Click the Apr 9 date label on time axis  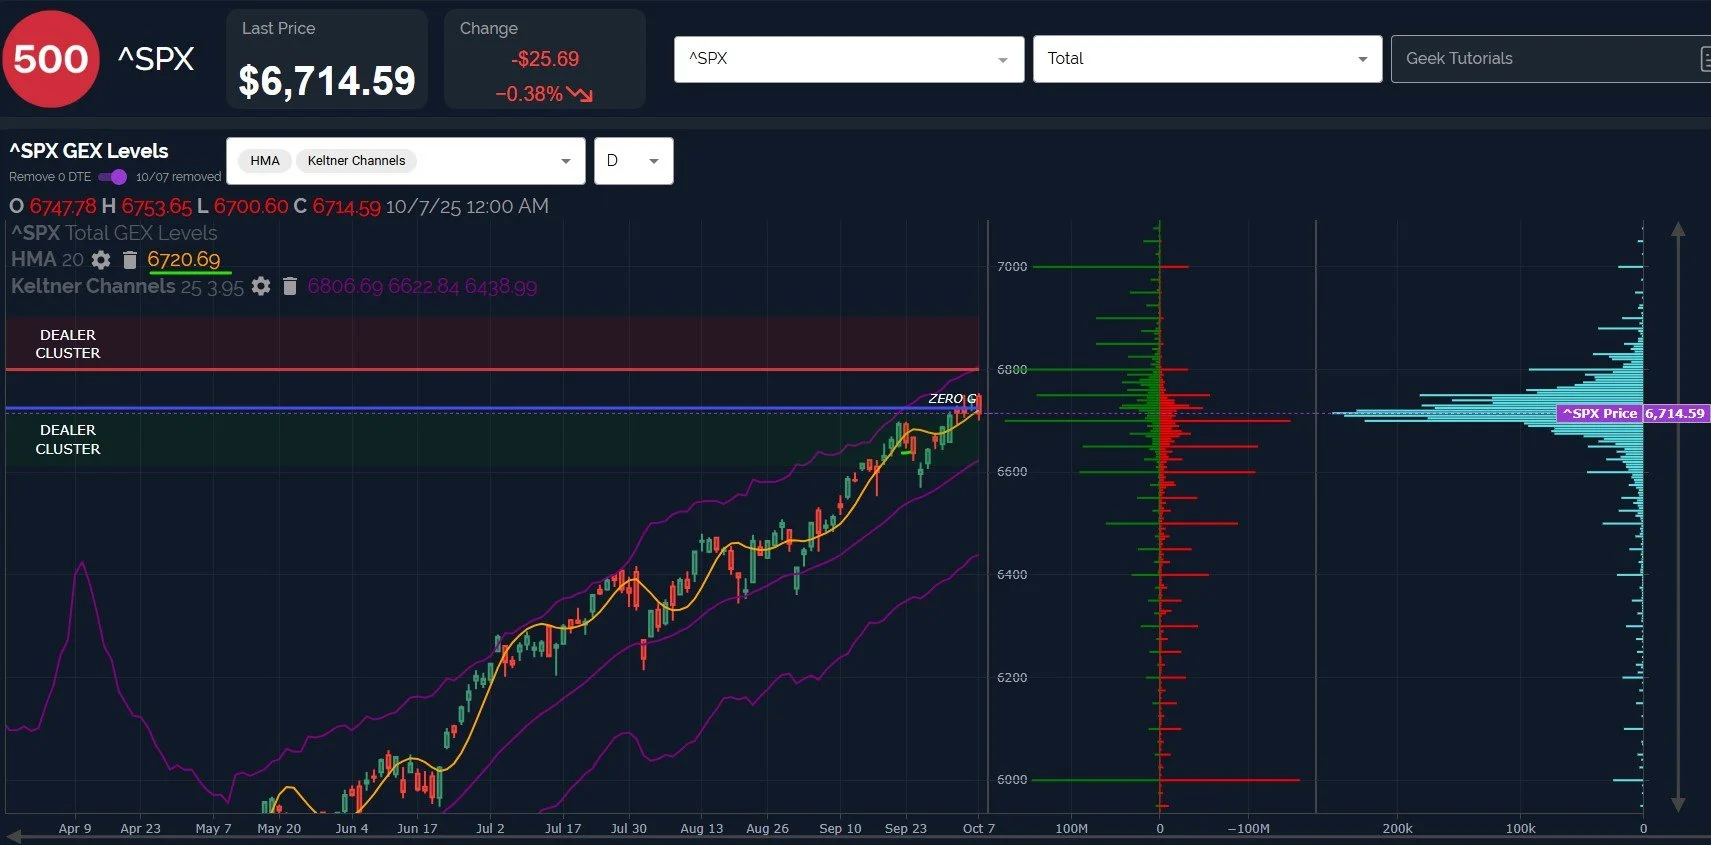75,829
